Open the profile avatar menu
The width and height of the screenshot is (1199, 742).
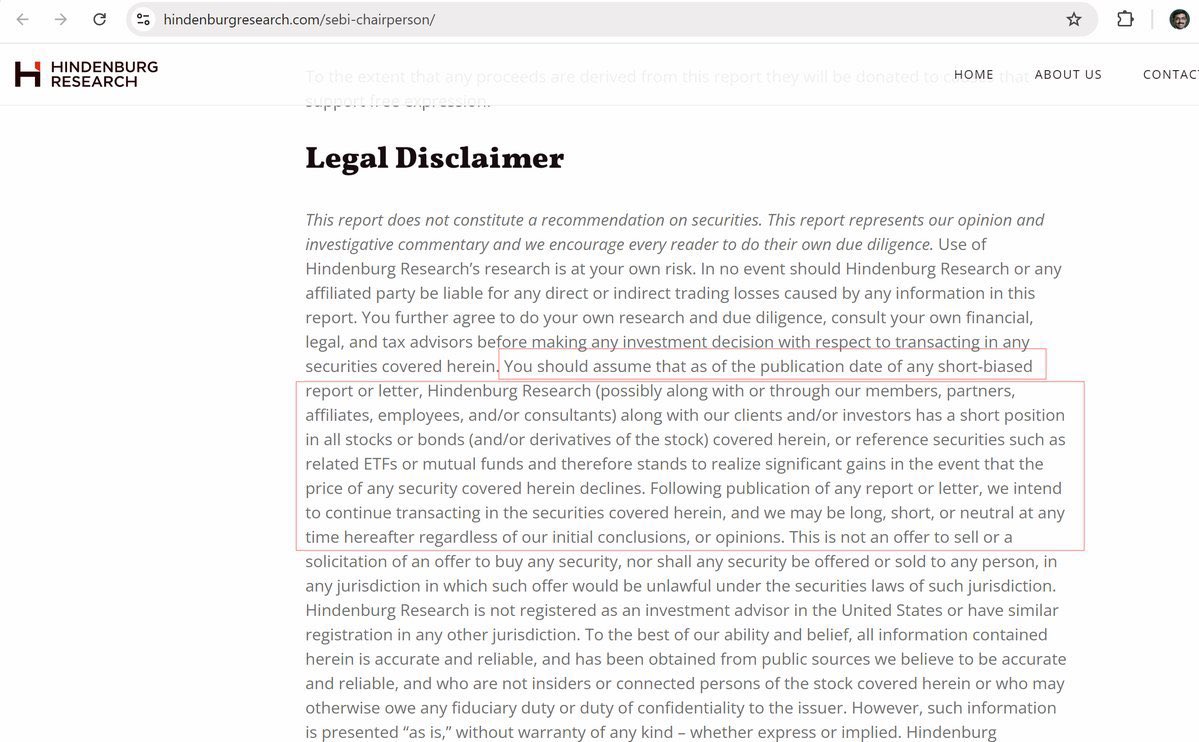[x=1179, y=19]
